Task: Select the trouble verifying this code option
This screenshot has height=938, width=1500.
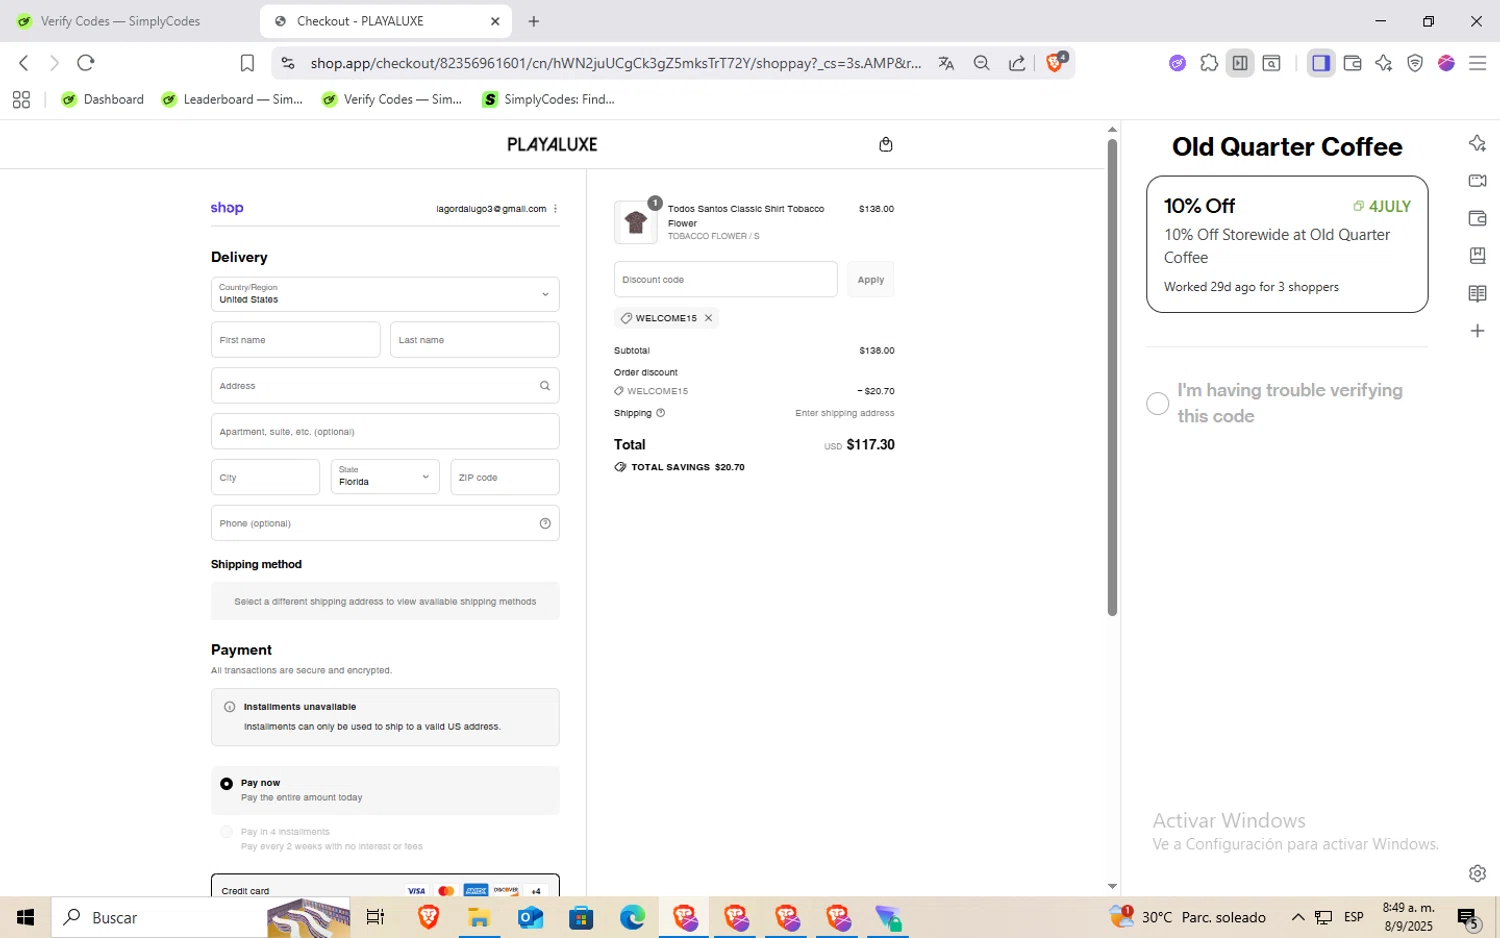Action: point(1157,403)
